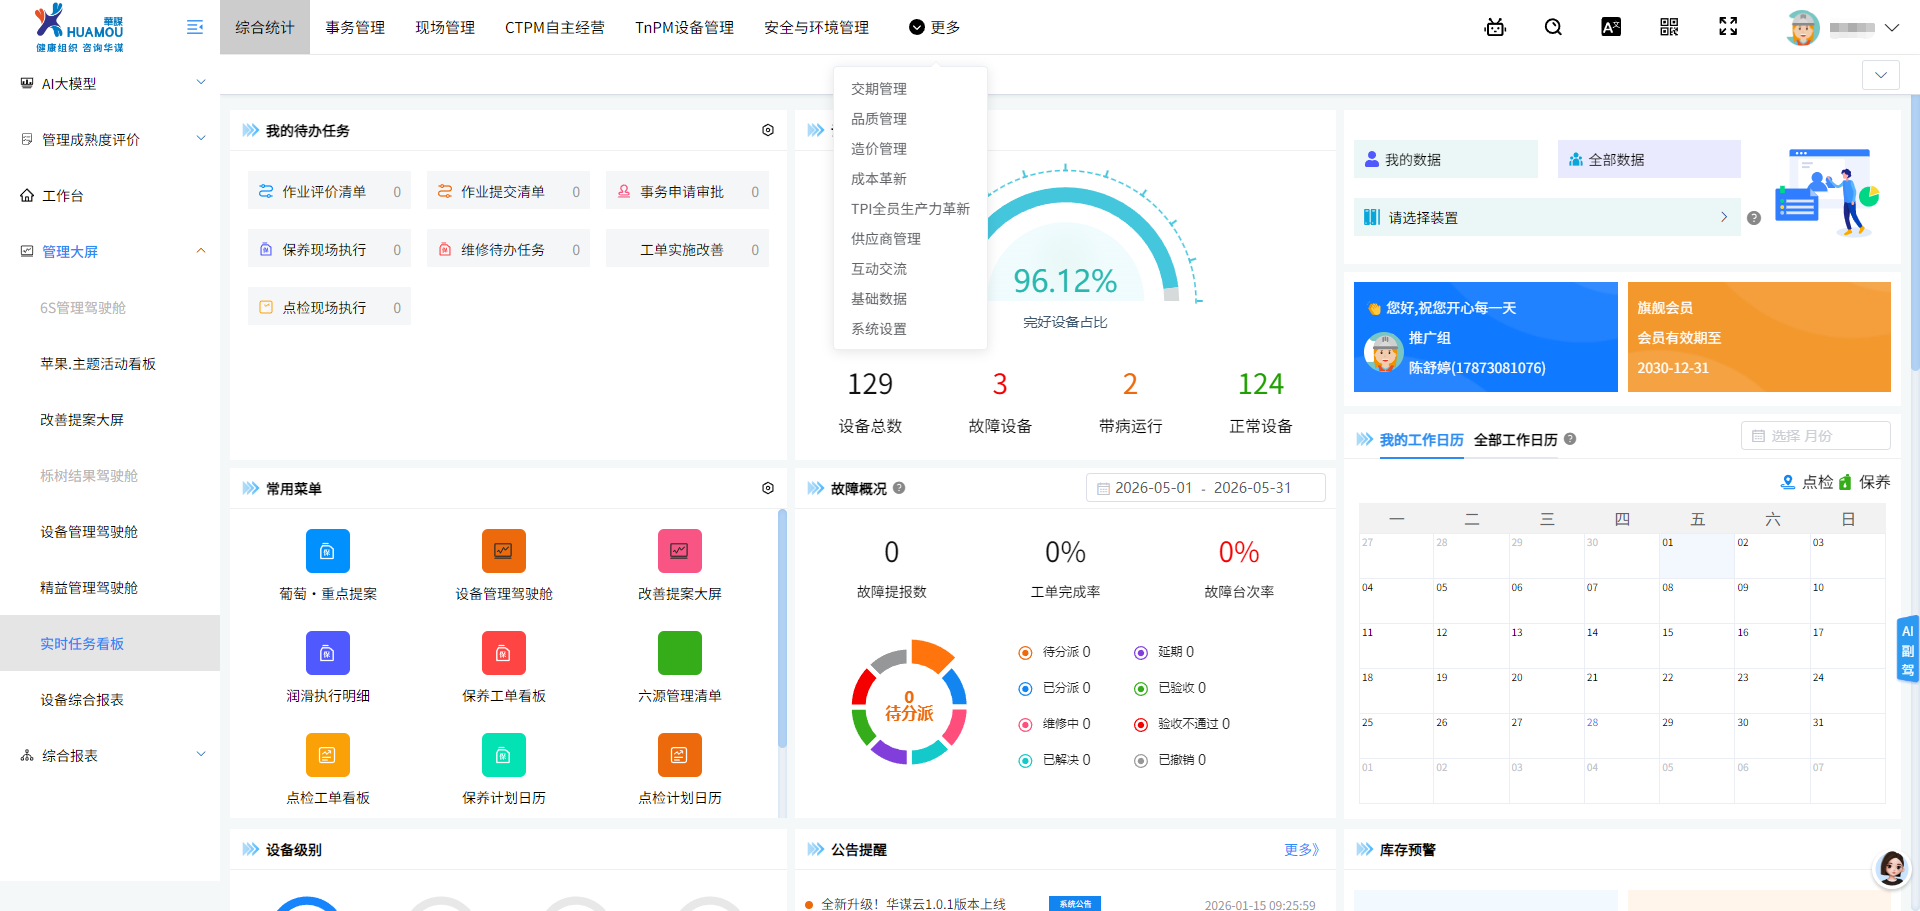Click 我的数据 button
1920x911 pixels.
click(x=1446, y=159)
